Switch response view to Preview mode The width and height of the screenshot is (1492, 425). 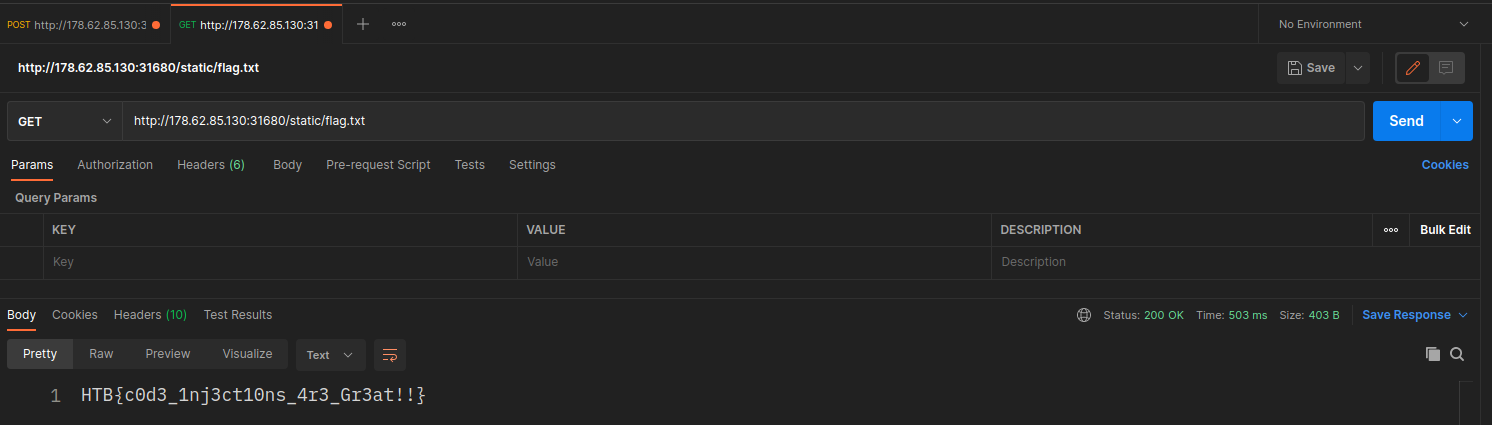[x=168, y=354]
